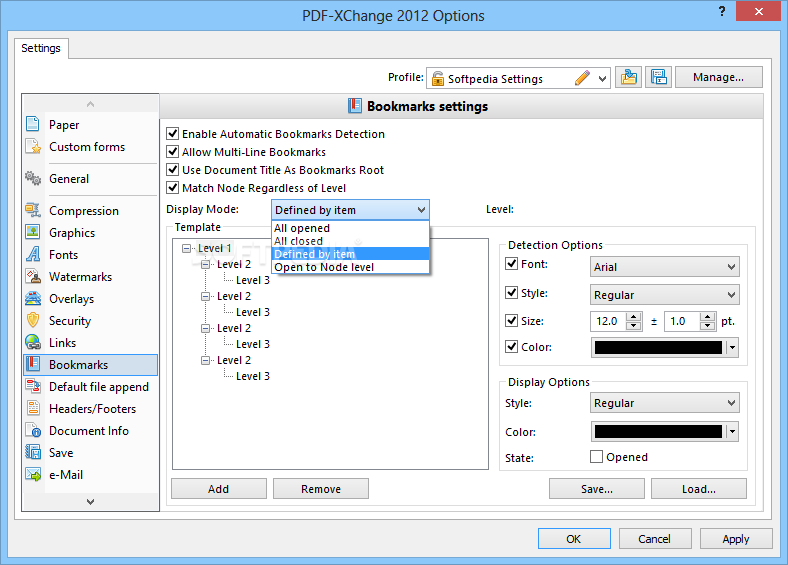The image size is (788, 565).
Task: Uncheck the Style detection checkbox
Action: tap(512, 292)
